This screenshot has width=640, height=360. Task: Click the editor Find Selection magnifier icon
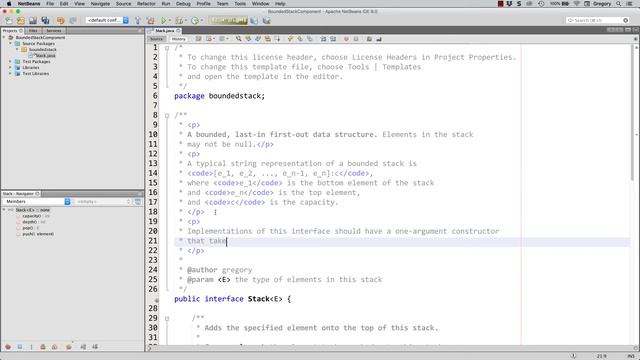point(238,39)
